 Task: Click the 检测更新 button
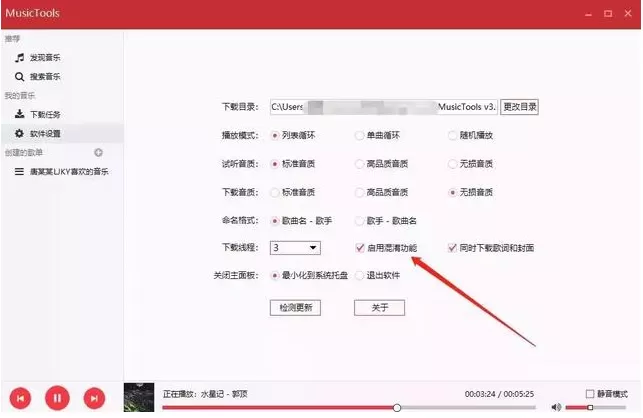pyautogui.click(x=295, y=308)
